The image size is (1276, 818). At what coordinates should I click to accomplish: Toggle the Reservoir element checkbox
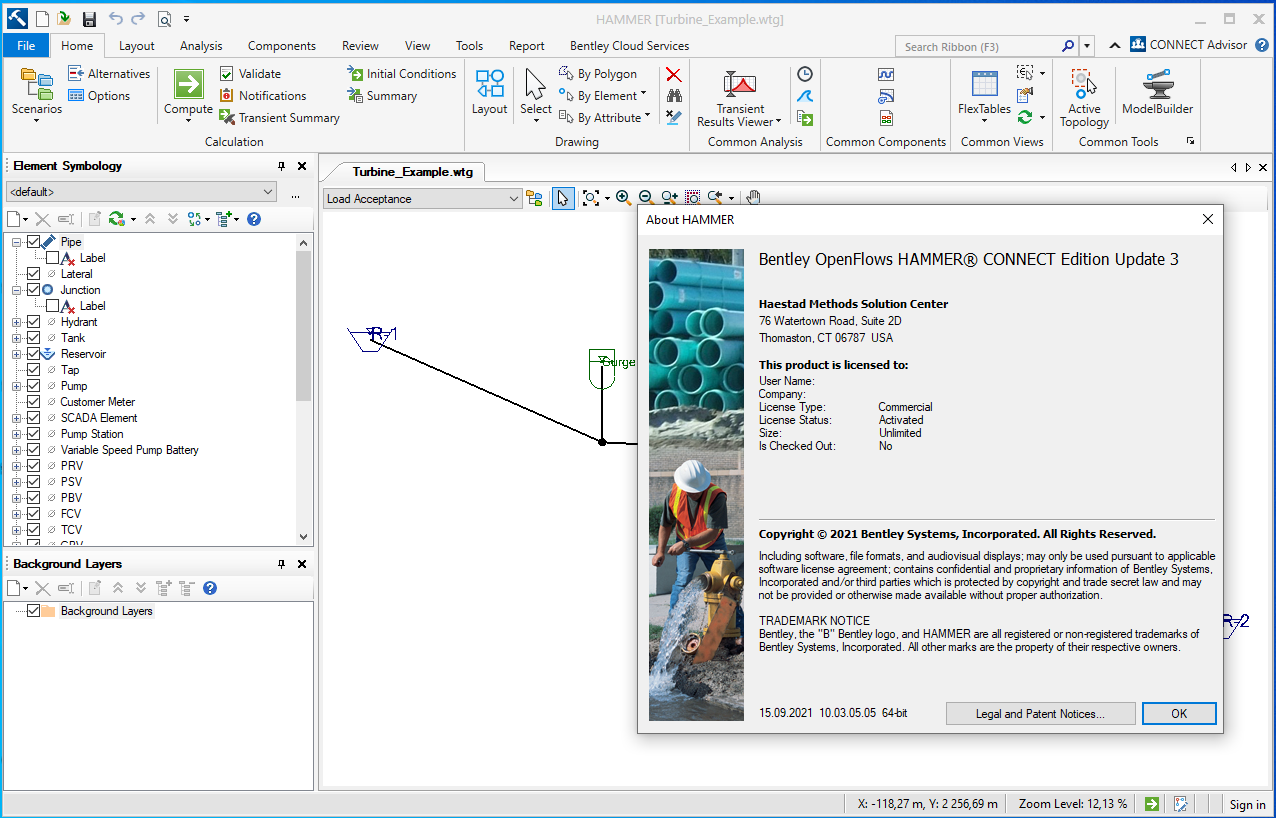(34, 354)
